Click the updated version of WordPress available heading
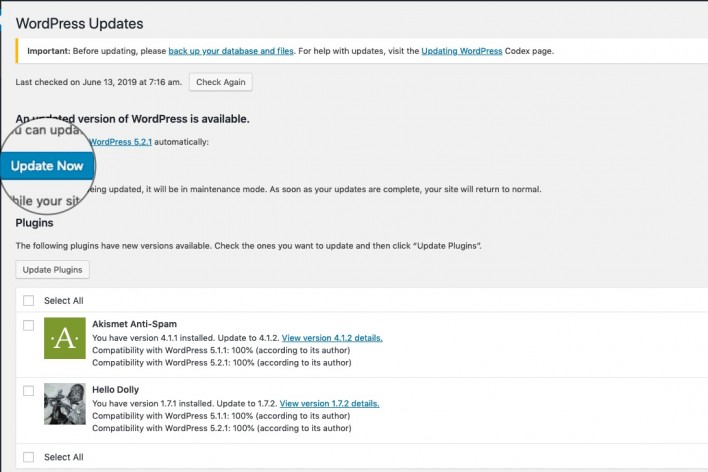The image size is (708, 472). pyautogui.click(x=132, y=119)
